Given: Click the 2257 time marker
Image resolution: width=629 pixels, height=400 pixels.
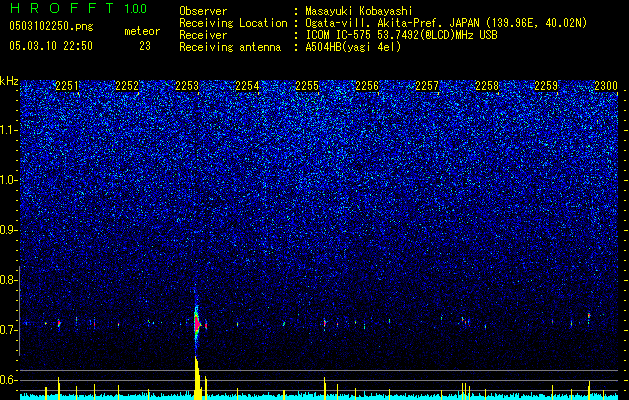Looking at the screenshot, I should tap(427, 86).
